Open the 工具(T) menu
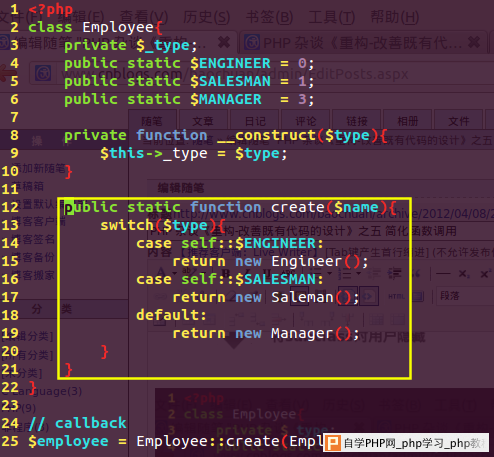494x457 pixels. tap(332, 17)
